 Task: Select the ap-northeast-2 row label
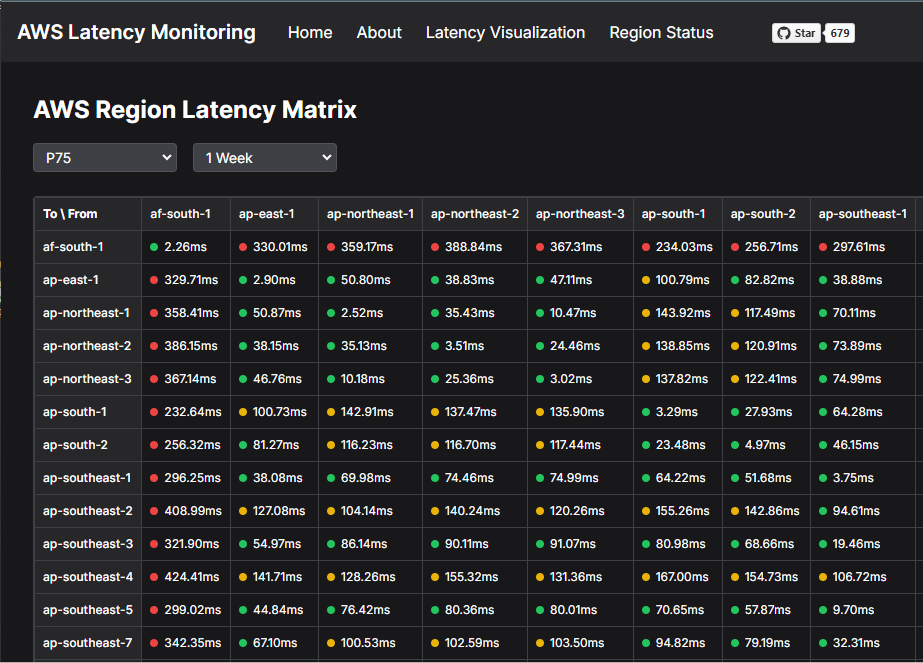tap(87, 346)
